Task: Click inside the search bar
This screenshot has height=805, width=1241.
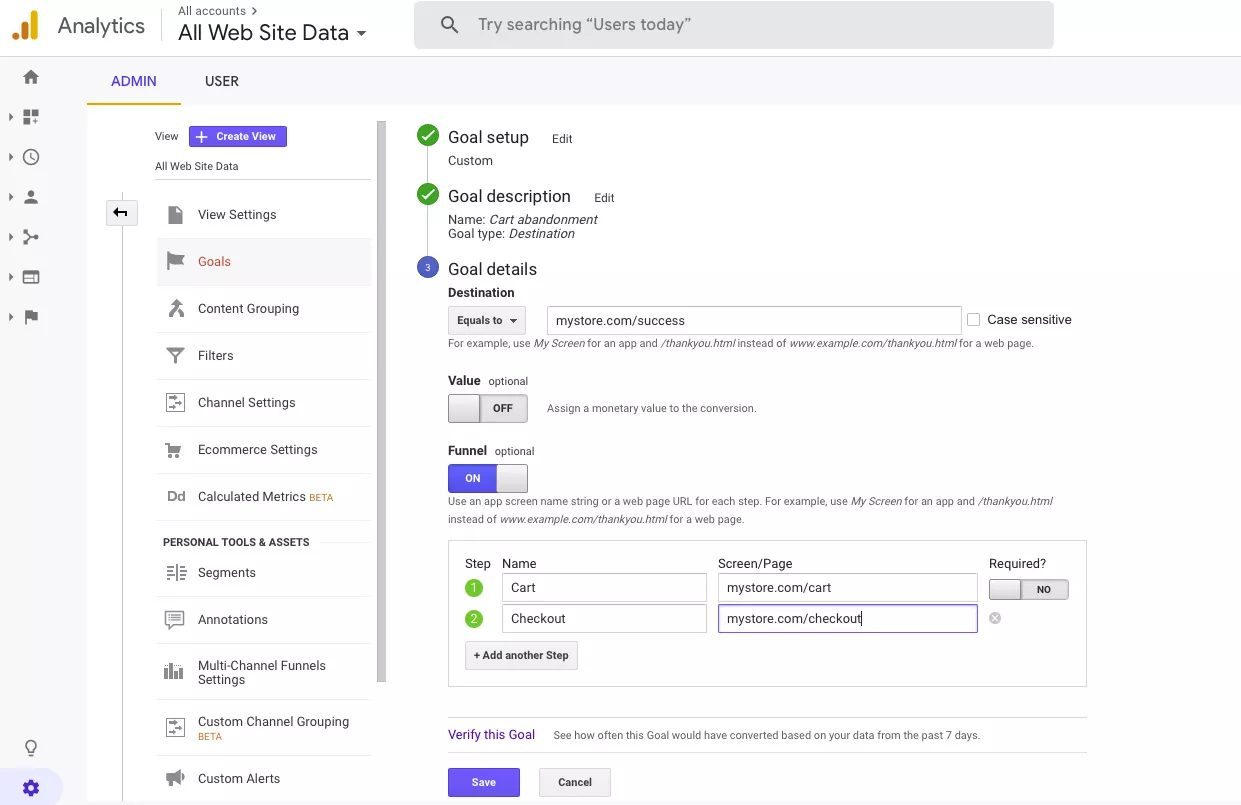Action: [733, 24]
